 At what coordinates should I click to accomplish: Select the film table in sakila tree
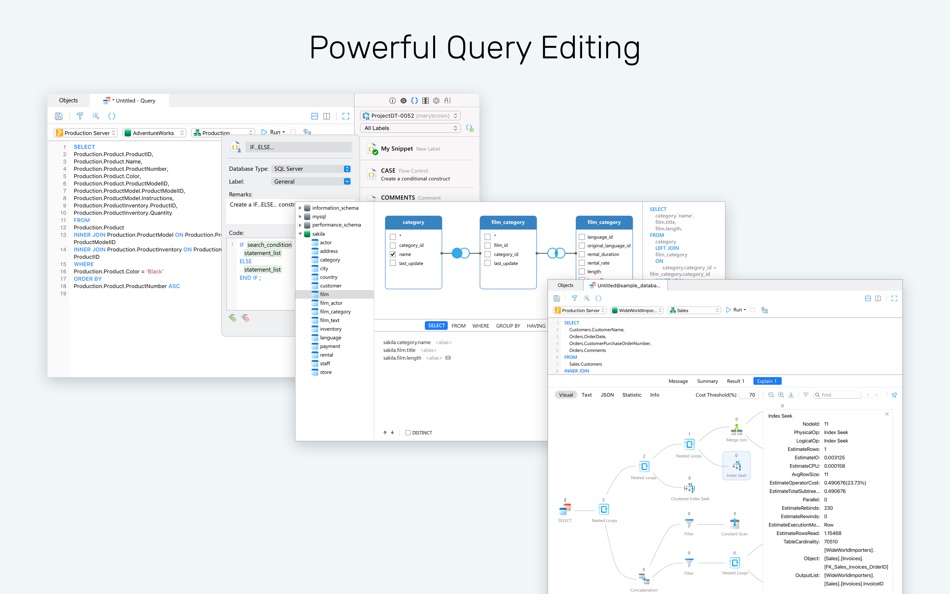pos(335,294)
